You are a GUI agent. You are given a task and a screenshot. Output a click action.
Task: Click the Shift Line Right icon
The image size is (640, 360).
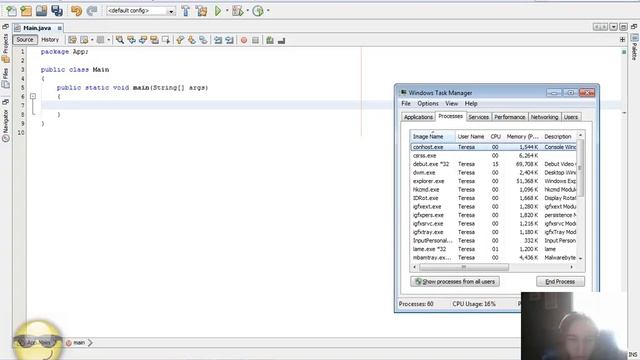[x=229, y=40]
